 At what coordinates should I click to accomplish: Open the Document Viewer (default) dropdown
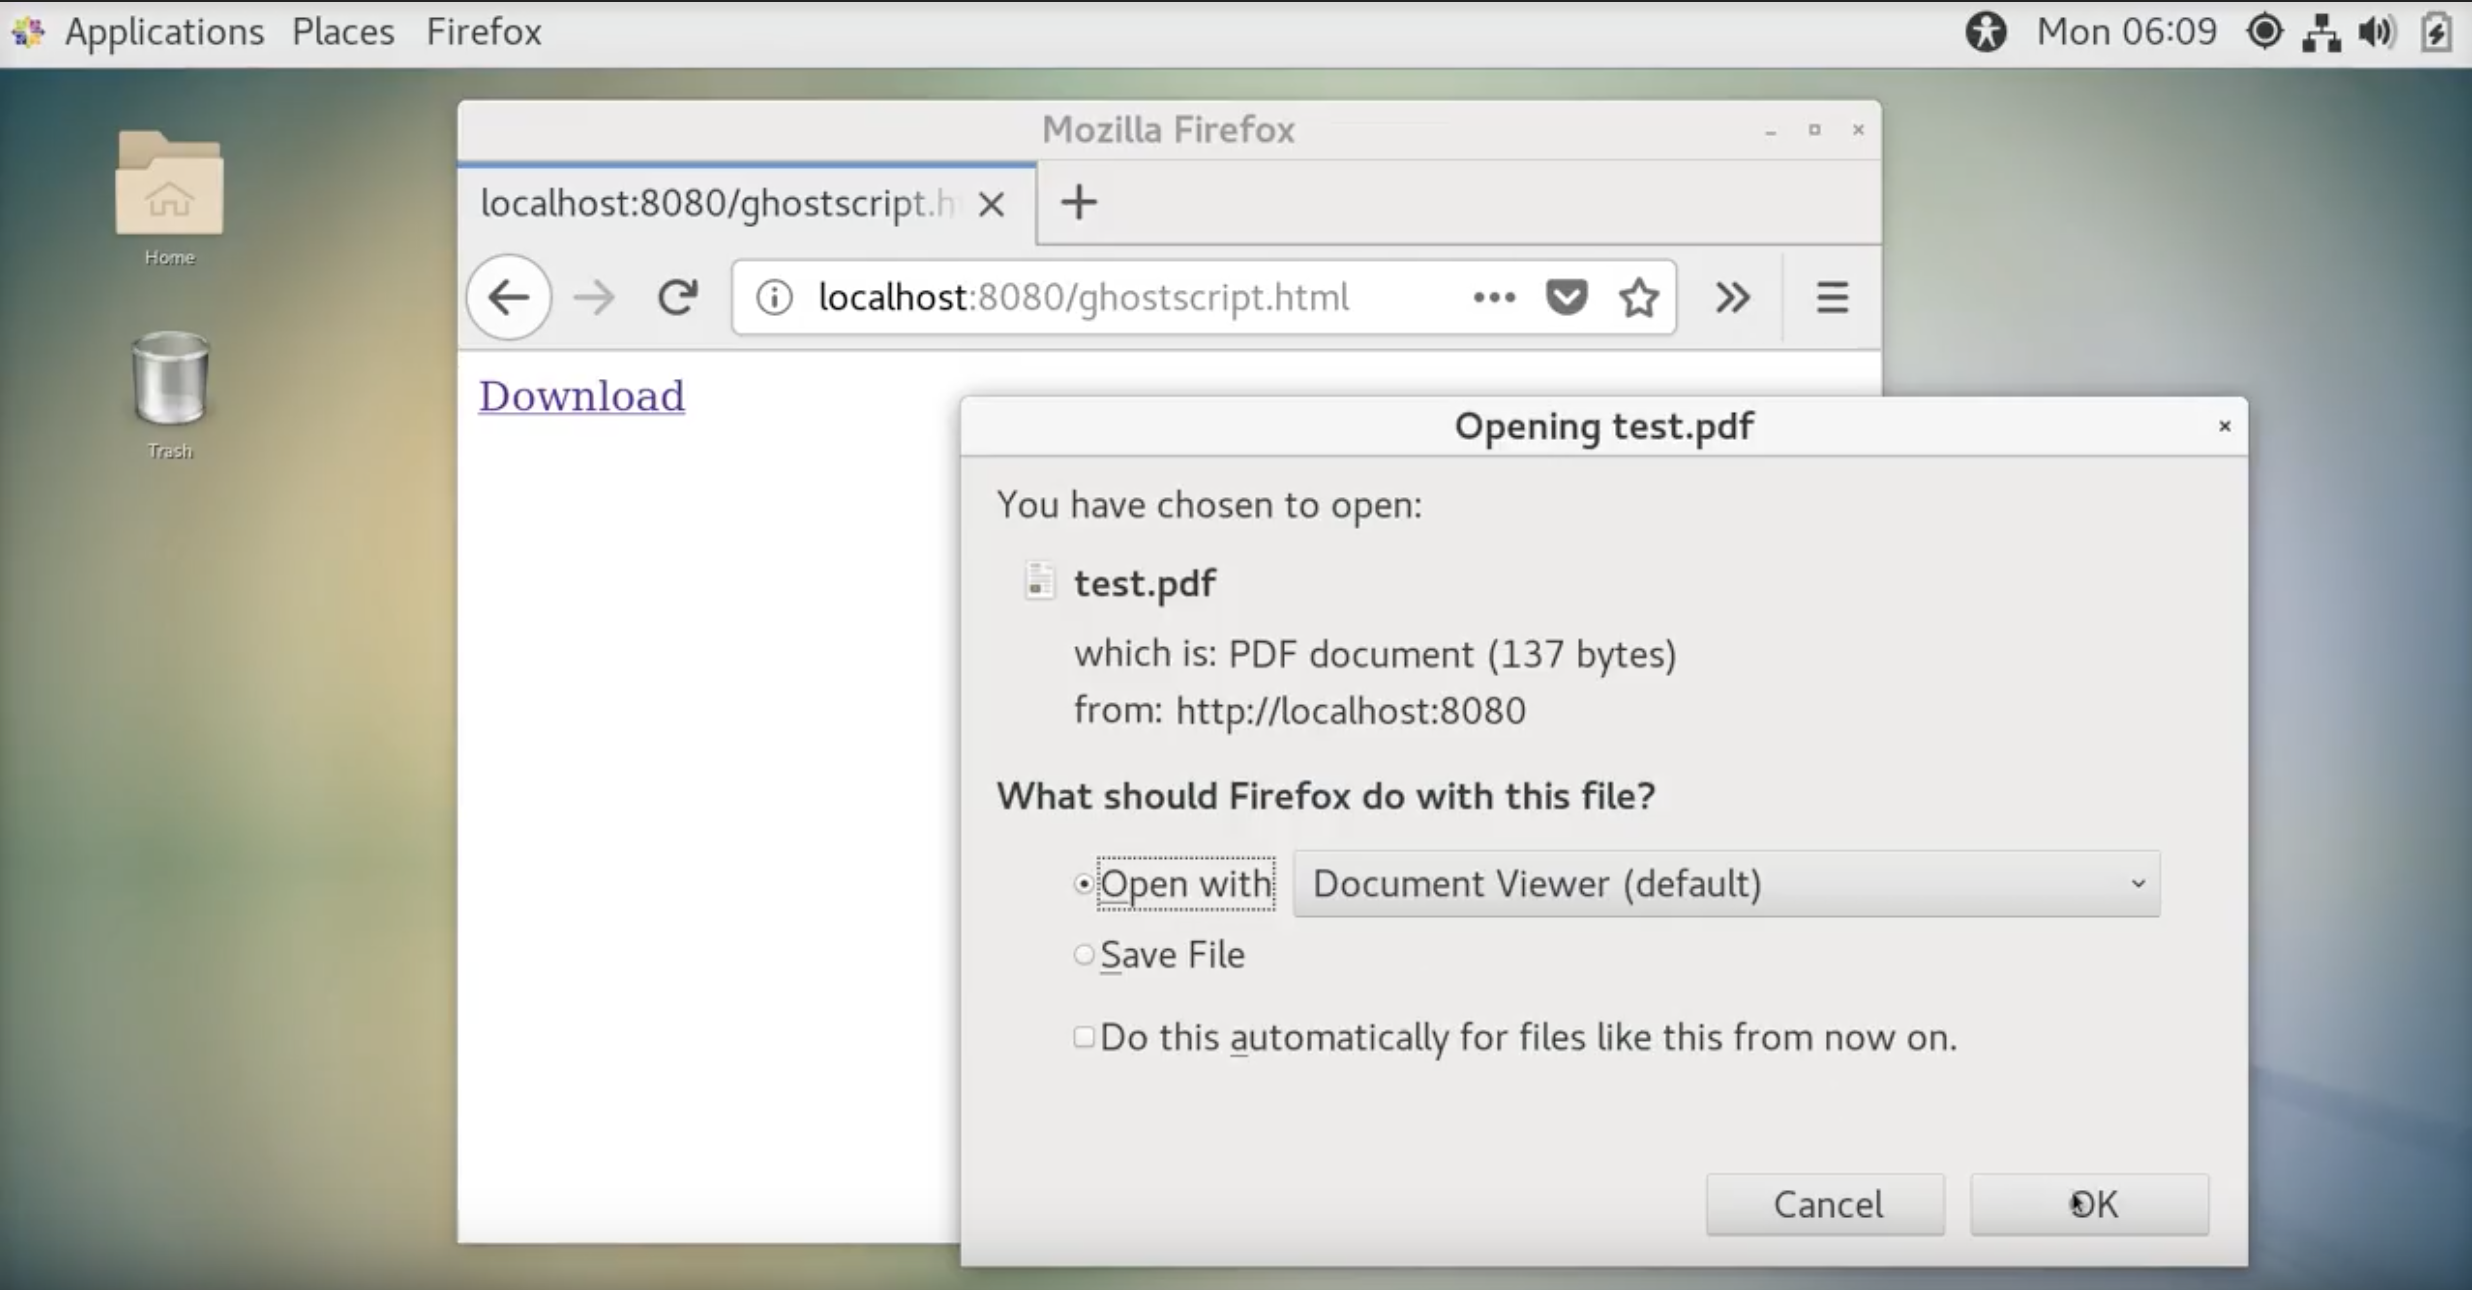click(x=1726, y=884)
